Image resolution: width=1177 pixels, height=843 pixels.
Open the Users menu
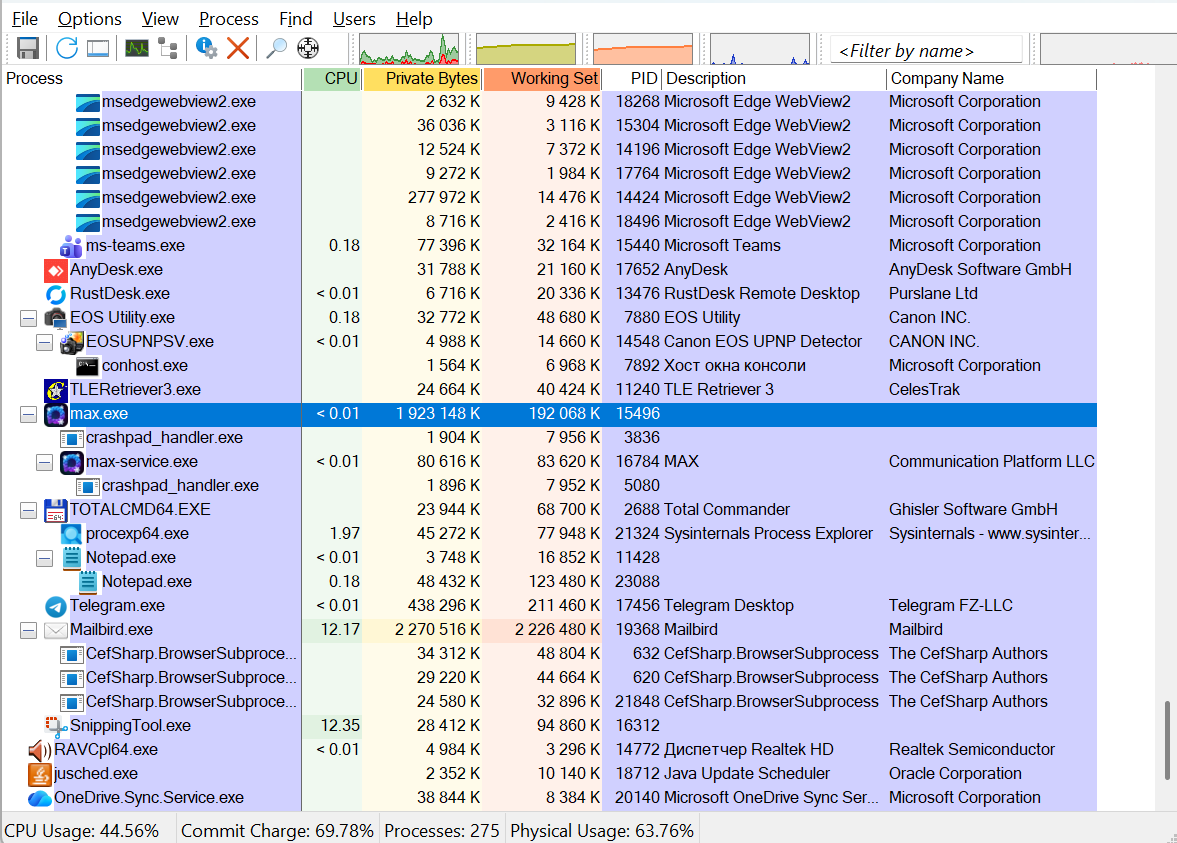(x=354, y=19)
